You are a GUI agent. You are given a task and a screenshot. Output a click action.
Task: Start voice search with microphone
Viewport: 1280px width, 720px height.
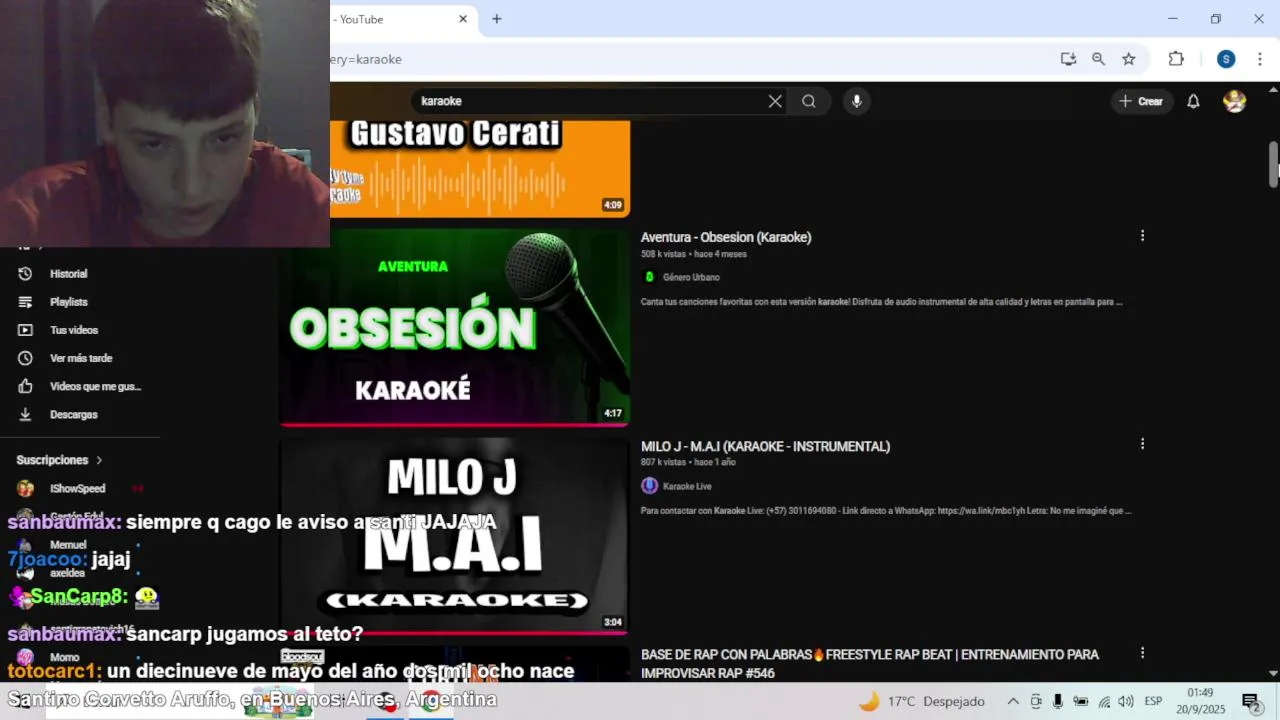[856, 101]
